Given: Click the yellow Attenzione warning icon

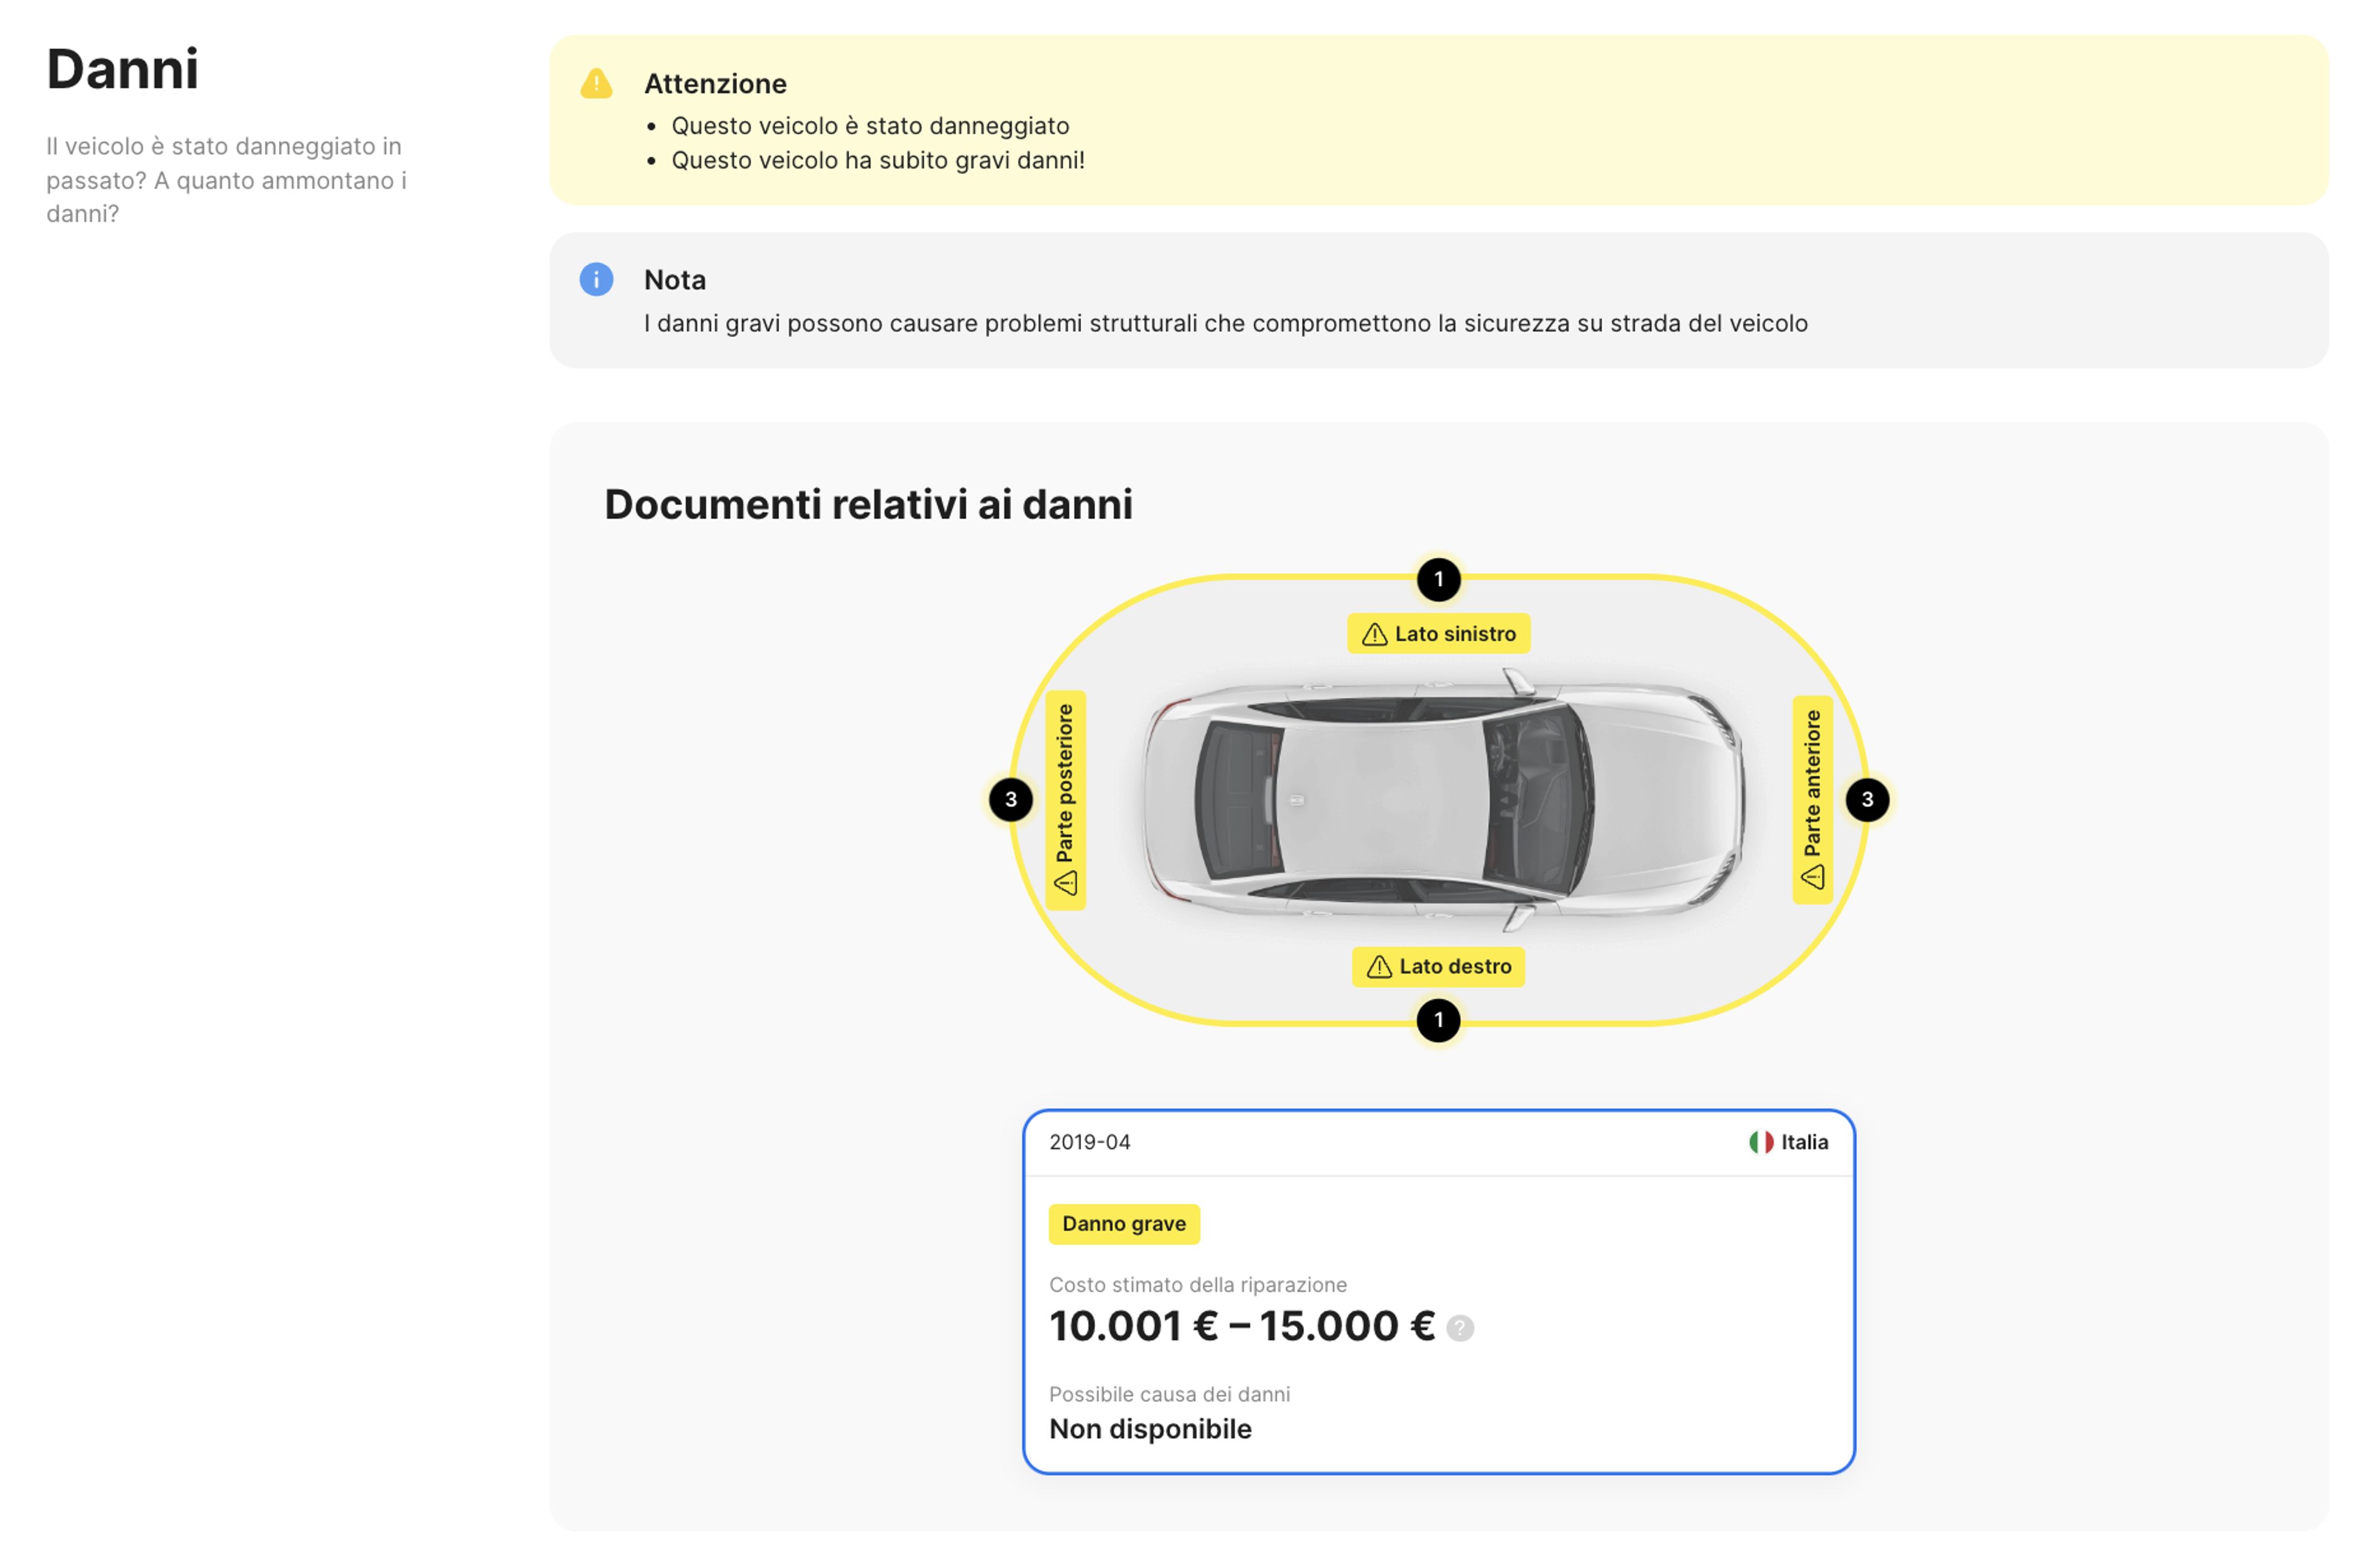Looking at the screenshot, I should click(x=596, y=84).
